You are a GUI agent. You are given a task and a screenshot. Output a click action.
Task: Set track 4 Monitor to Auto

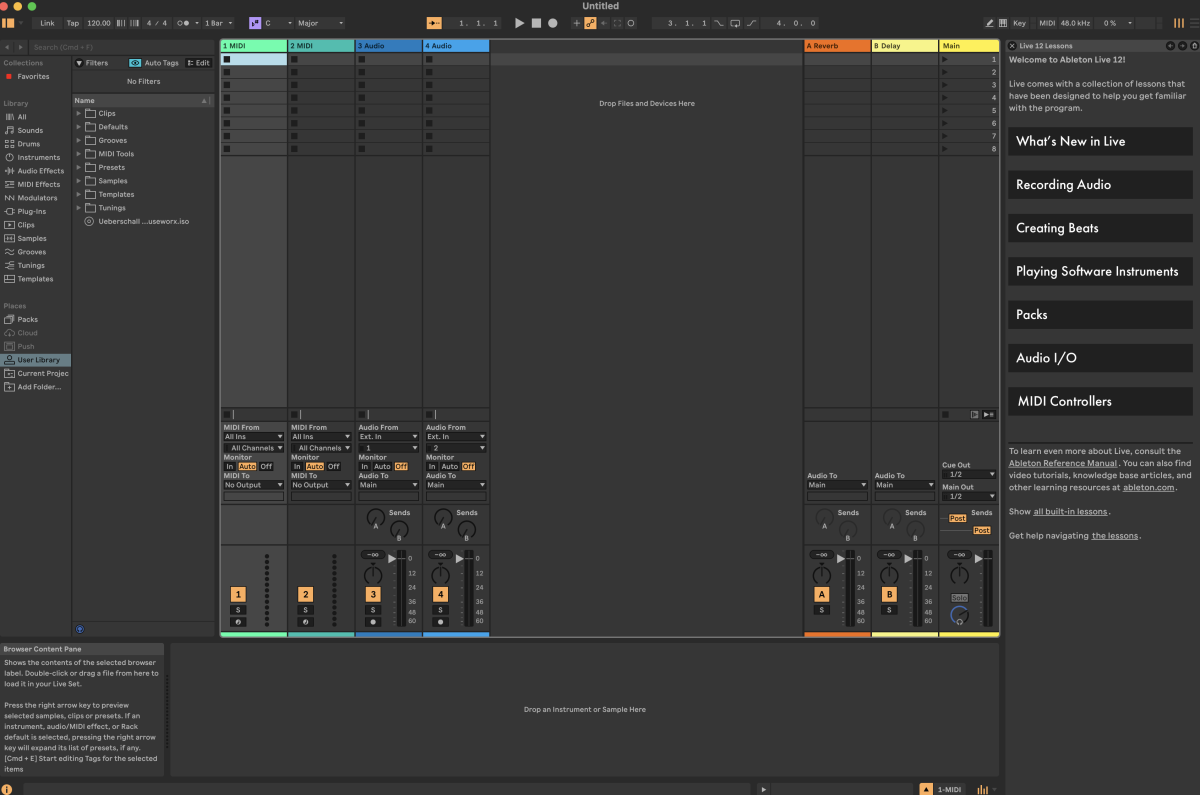449,466
